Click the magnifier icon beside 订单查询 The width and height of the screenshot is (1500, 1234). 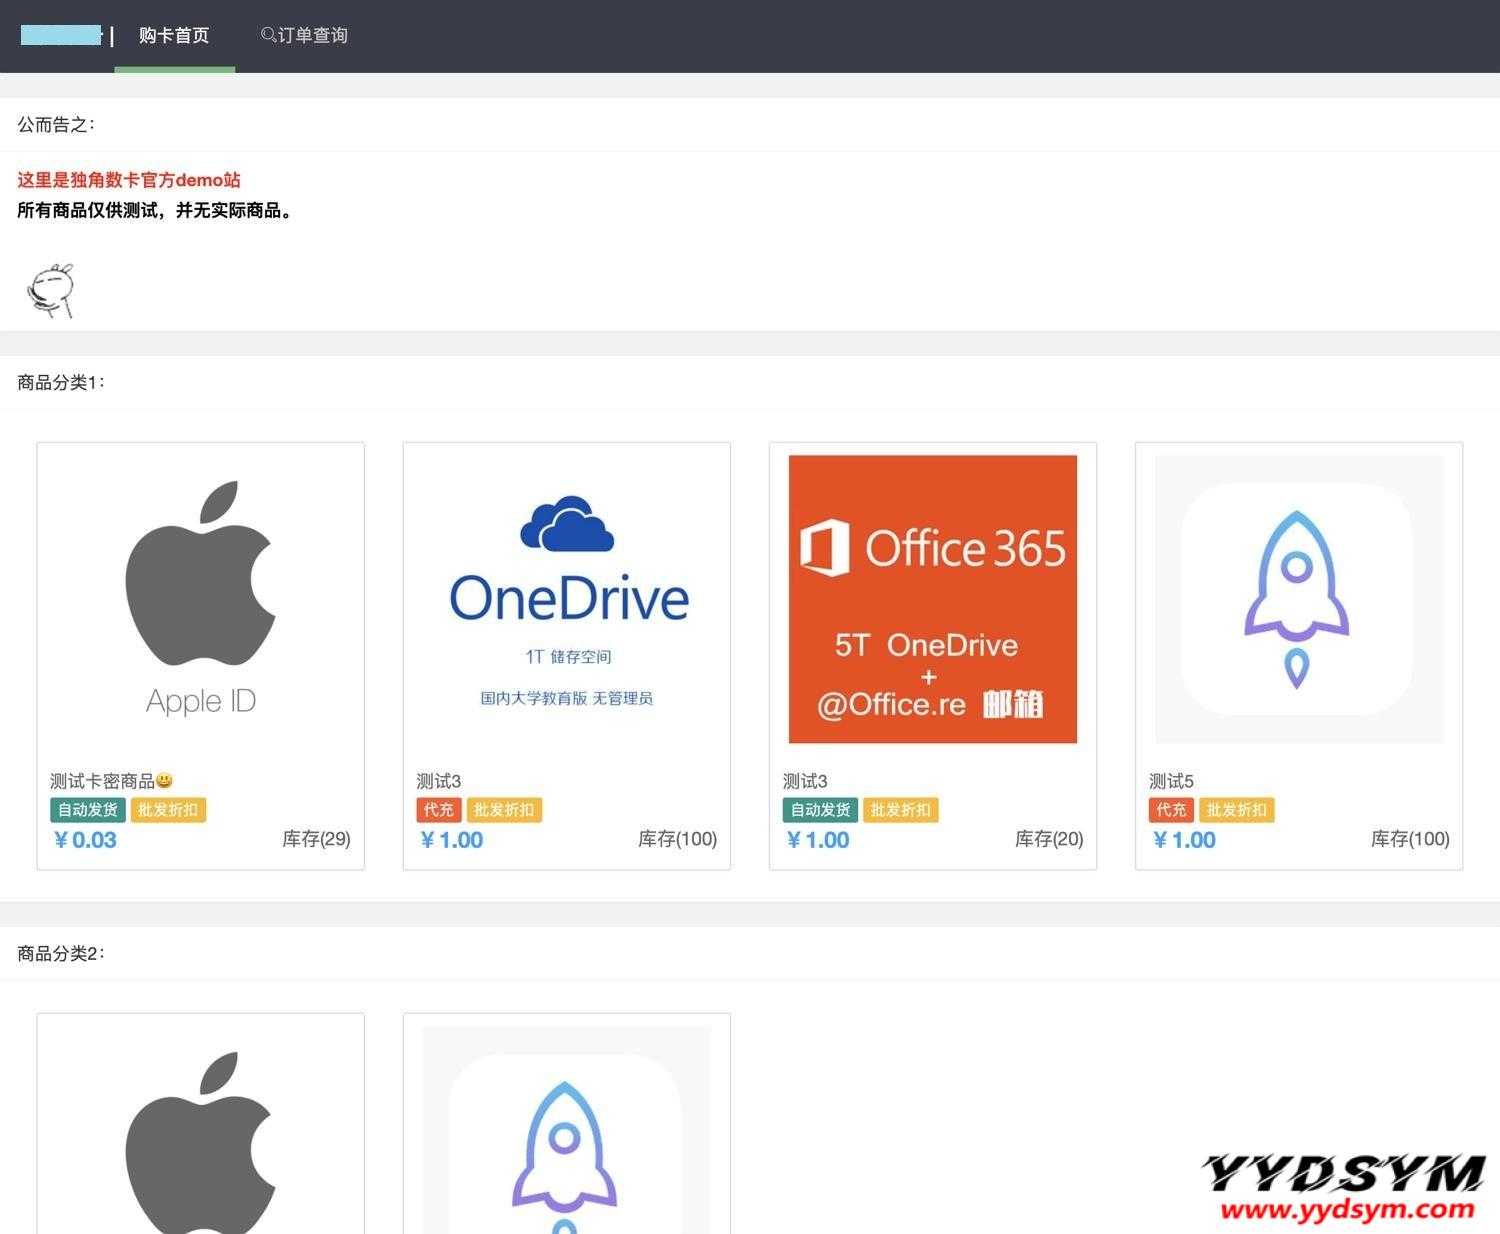pyautogui.click(x=268, y=35)
